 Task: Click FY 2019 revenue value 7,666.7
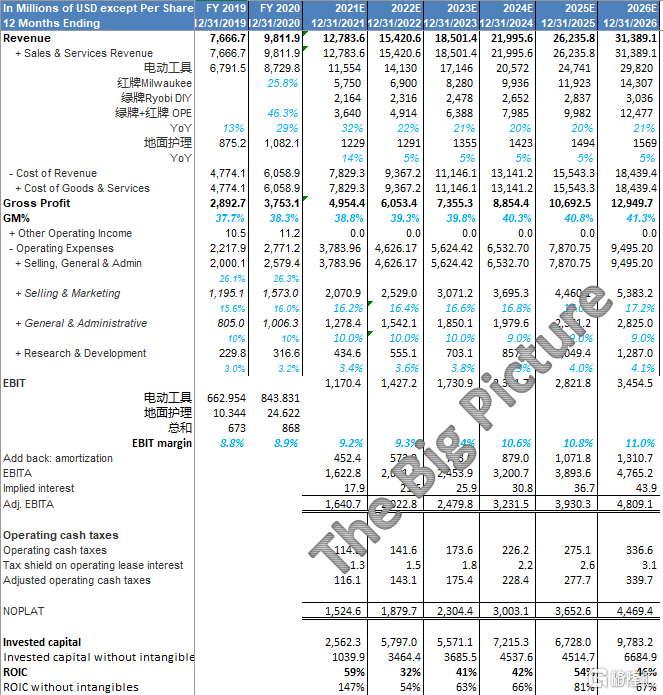coord(228,38)
